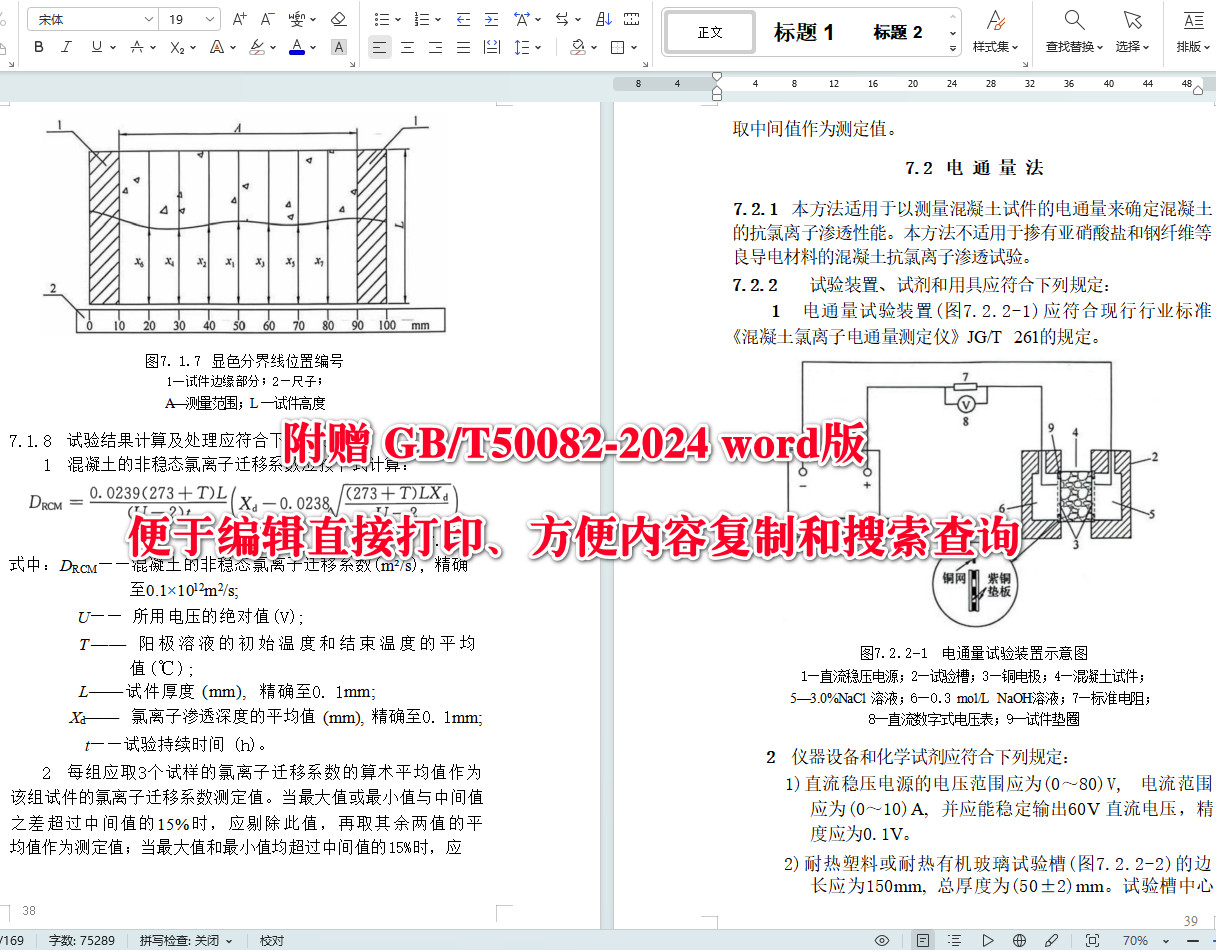Image resolution: width=1216 pixels, height=950 pixels.
Task: Increase font size with A+ icon
Action: coord(239,19)
